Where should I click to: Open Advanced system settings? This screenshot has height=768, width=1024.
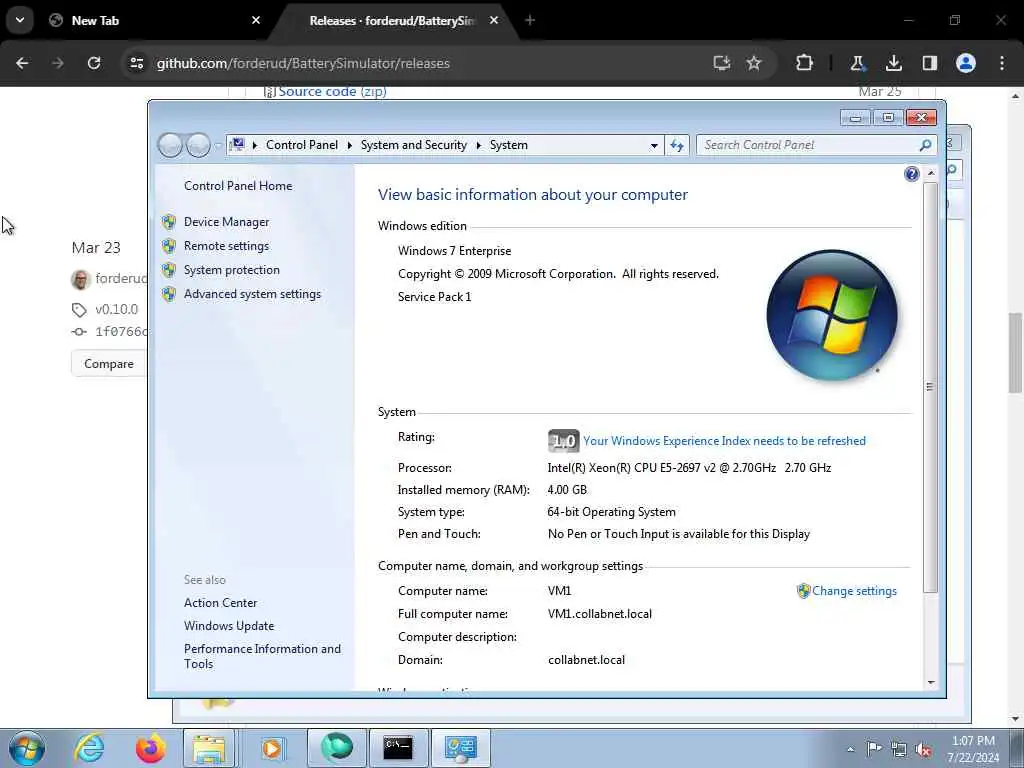pyautogui.click(x=252, y=295)
